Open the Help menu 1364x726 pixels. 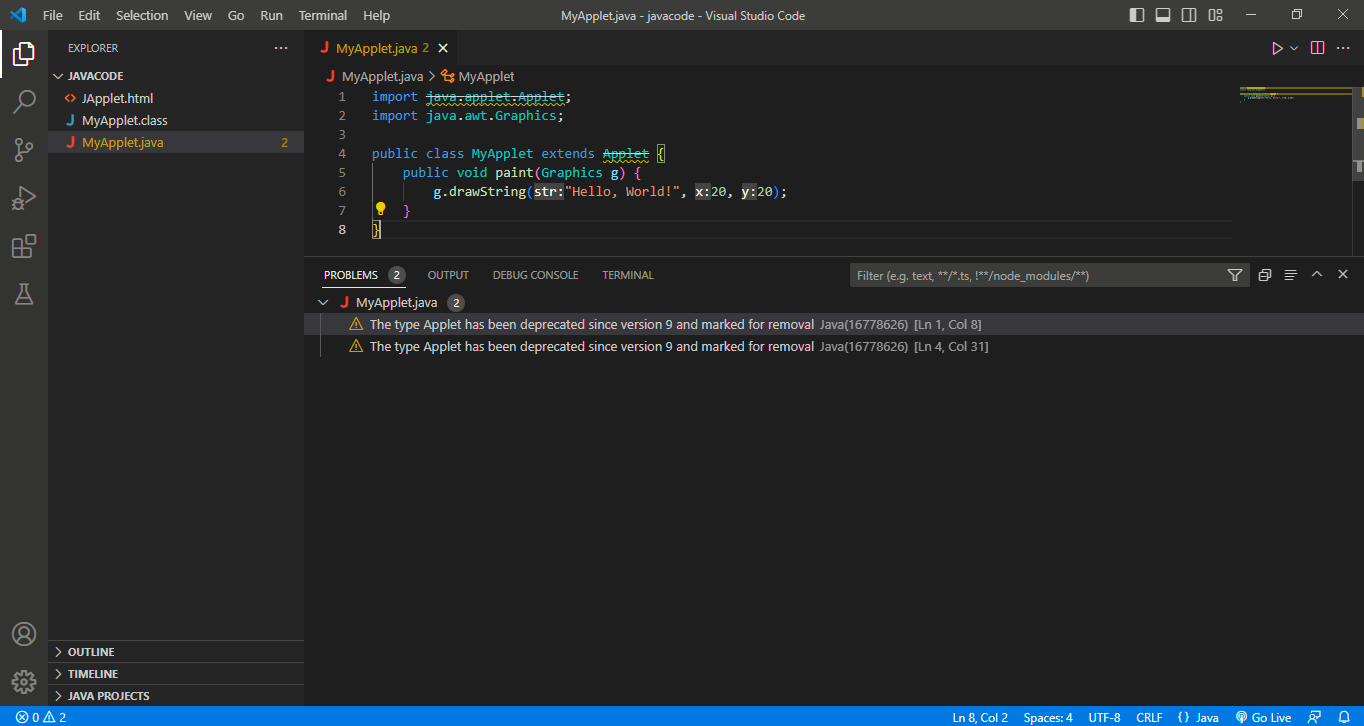[377, 15]
